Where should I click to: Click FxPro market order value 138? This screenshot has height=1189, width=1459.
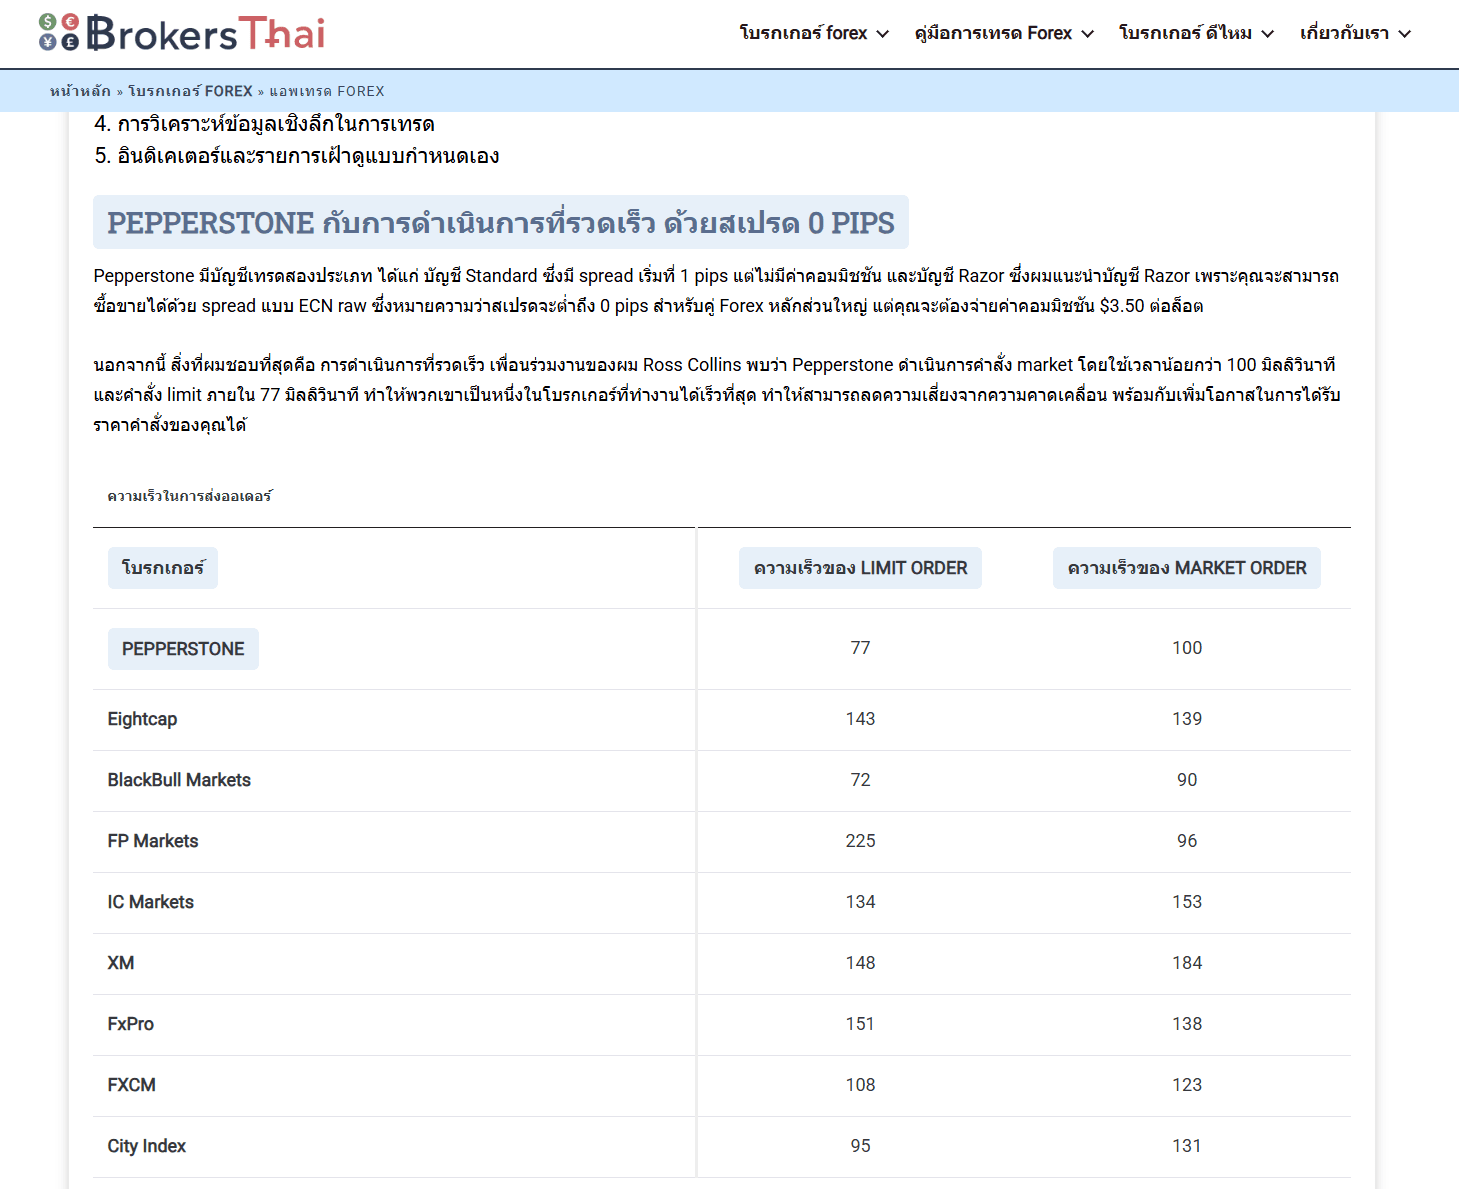click(x=1187, y=1024)
